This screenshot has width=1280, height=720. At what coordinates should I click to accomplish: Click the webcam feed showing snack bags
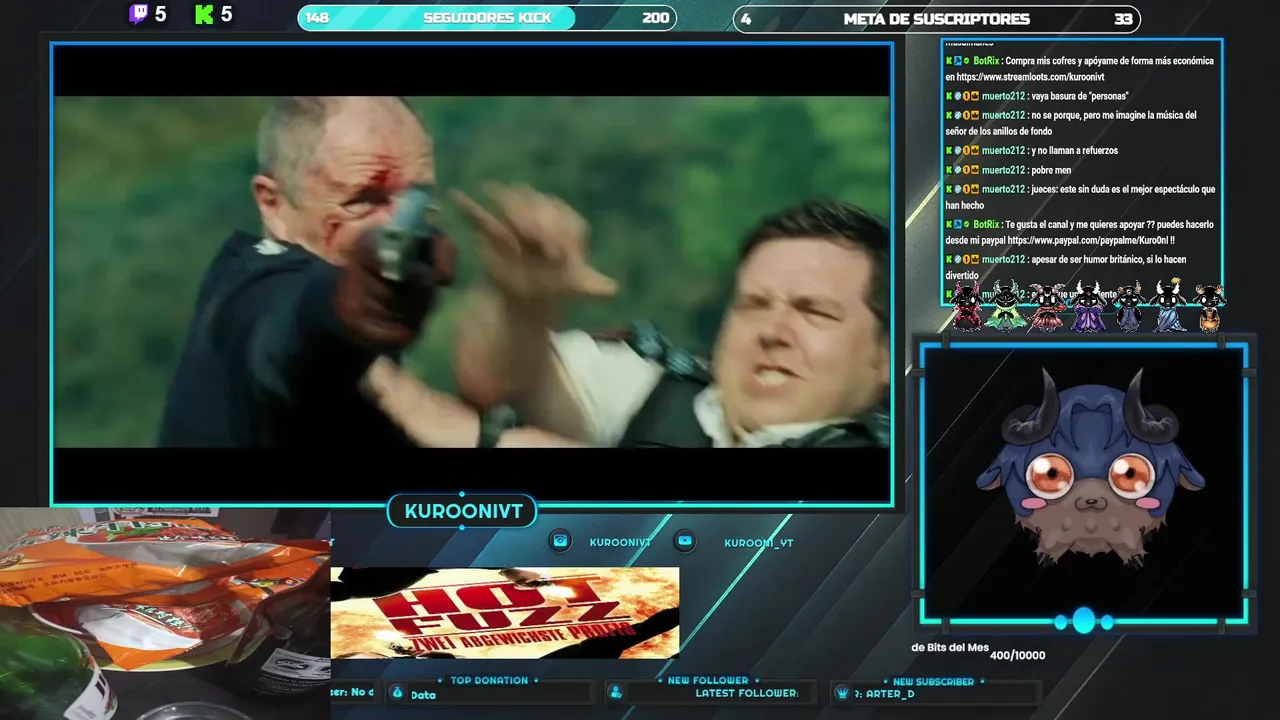165,614
